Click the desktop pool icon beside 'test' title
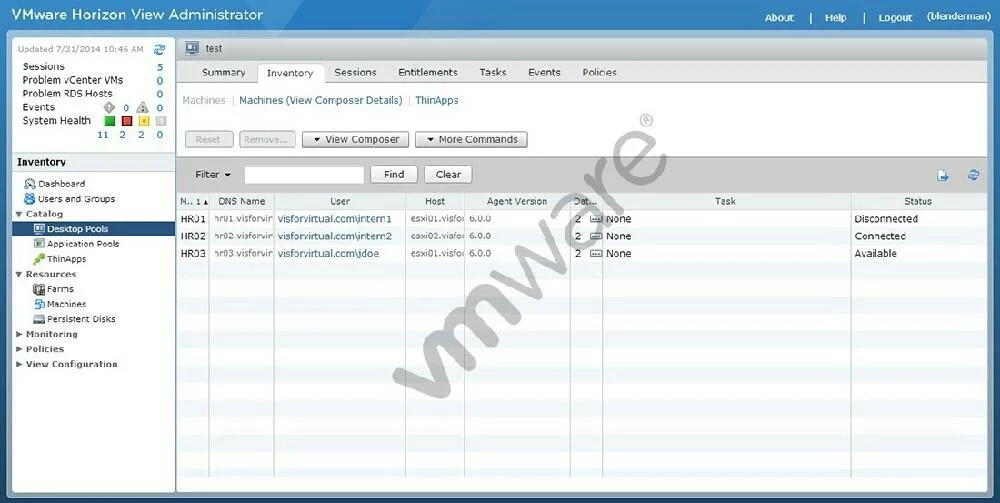 192,48
